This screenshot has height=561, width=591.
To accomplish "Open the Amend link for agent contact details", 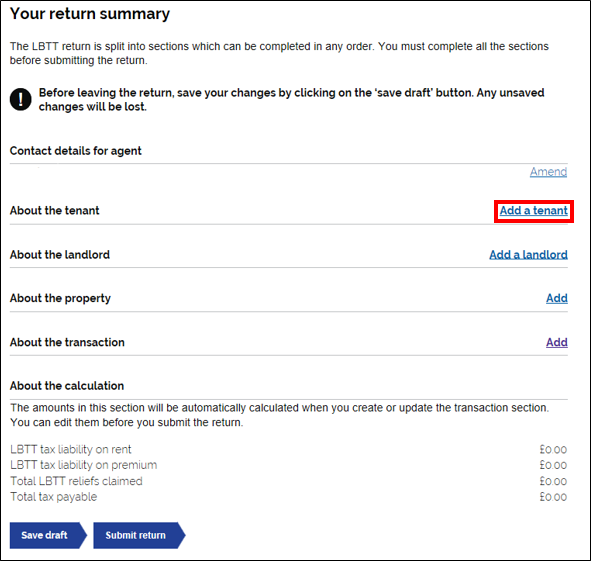I will click(x=548, y=172).
